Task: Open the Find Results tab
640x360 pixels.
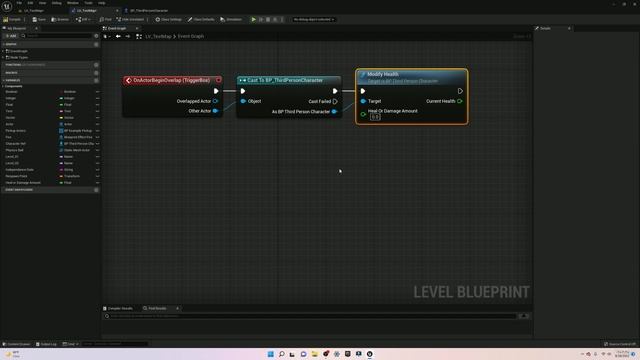Action: click(x=157, y=309)
